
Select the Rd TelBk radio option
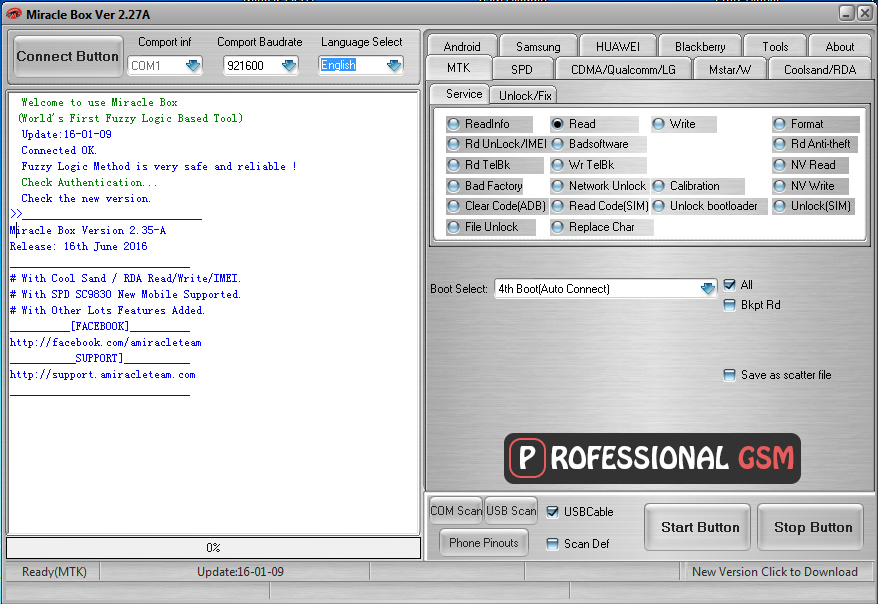(x=494, y=165)
